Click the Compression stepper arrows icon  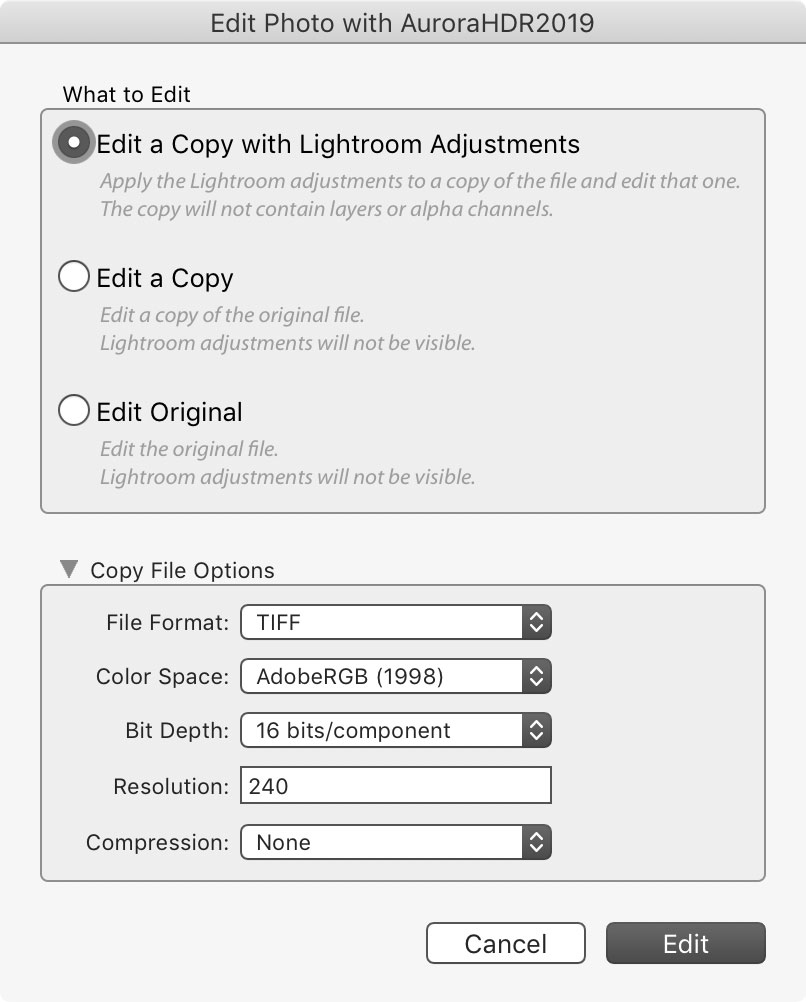tap(536, 842)
